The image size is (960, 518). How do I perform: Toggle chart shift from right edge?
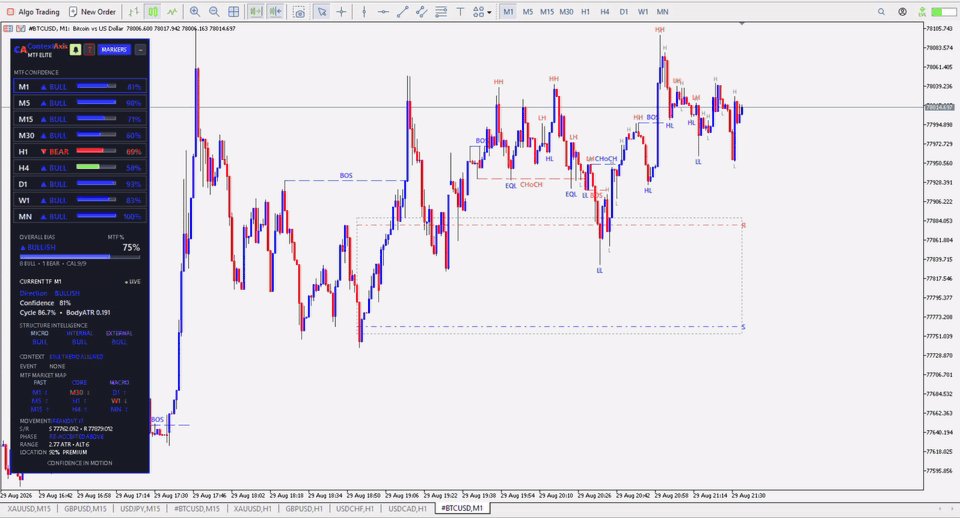point(276,12)
